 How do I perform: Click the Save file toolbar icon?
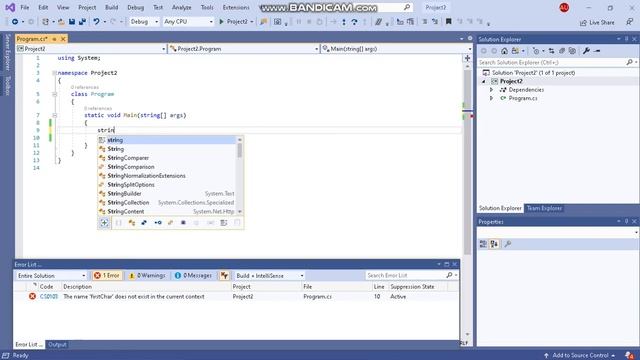tap(72, 22)
